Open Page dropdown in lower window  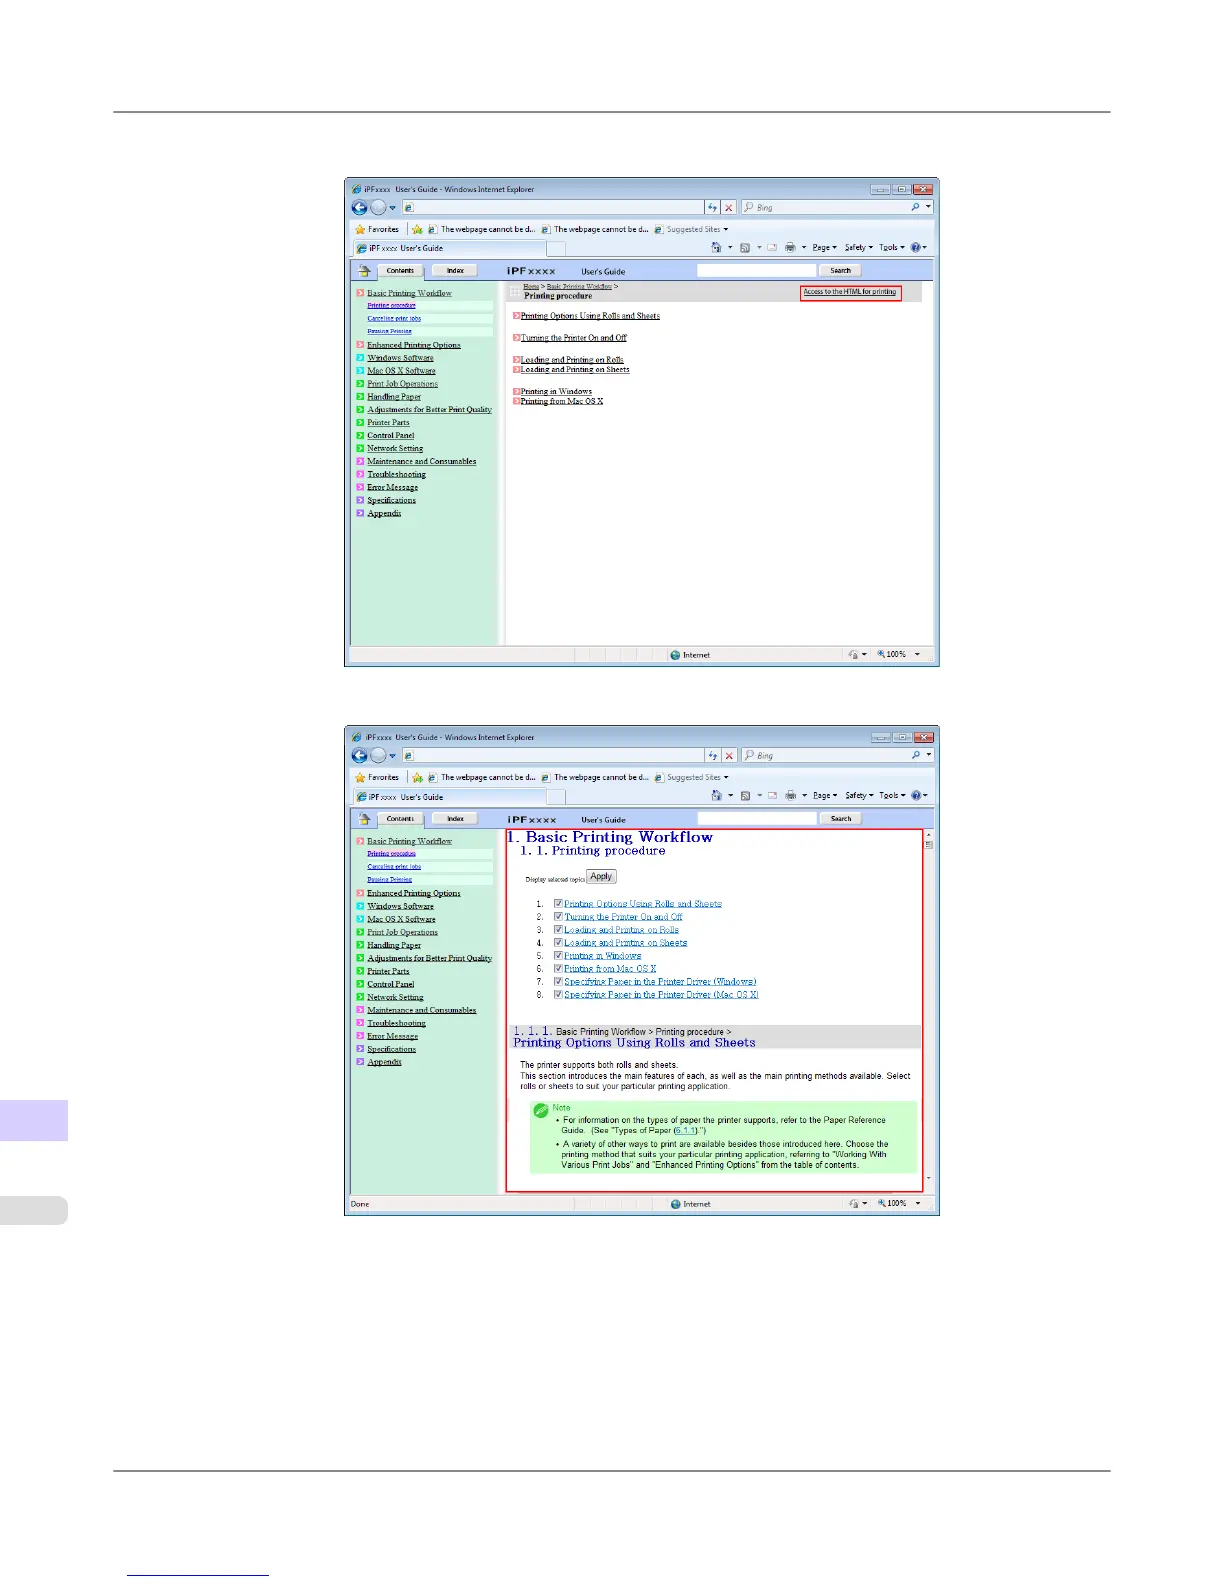[x=825, y=795]
